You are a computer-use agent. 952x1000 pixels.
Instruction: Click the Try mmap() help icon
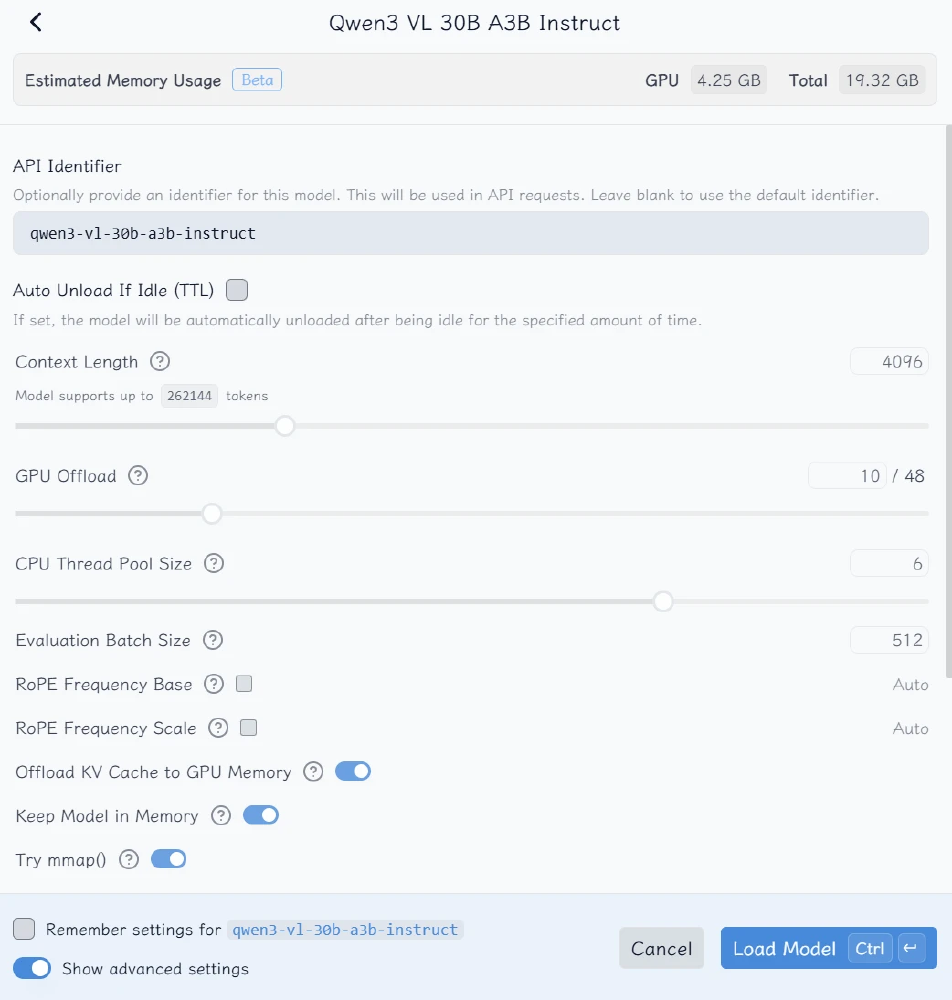click(129, 860)
